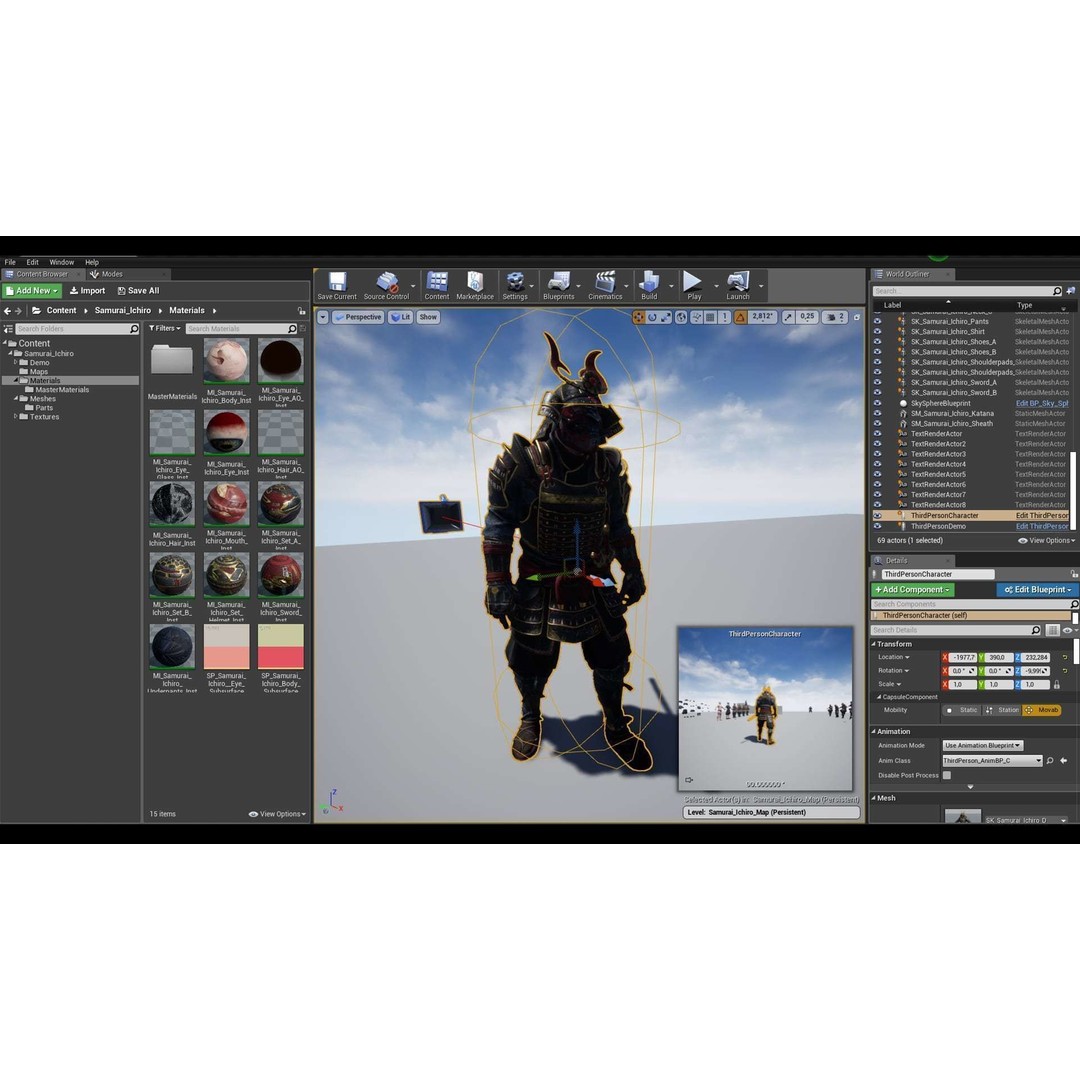Click the Save Current toolbar icon
The image size is (1080, 1080).
click(x=337, y=285)
